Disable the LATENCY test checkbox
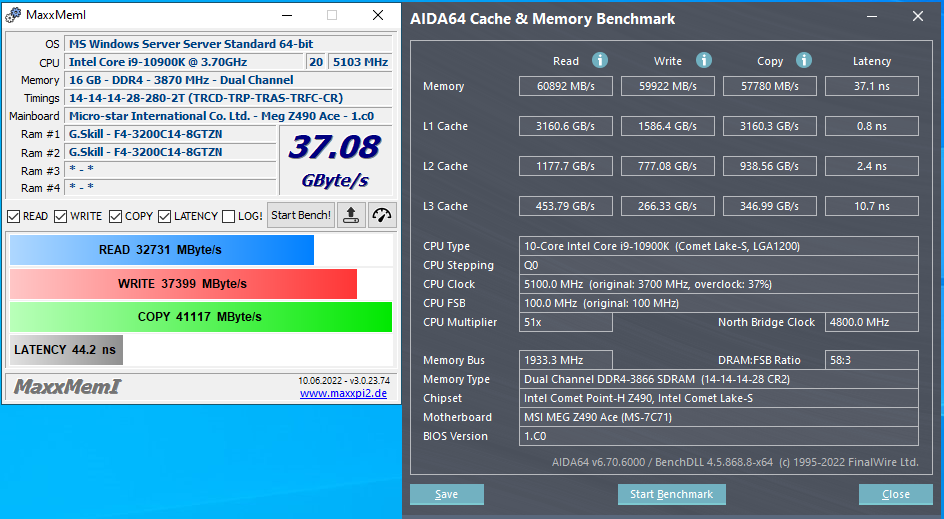Screen dimensions: 944x519 (x=164, y=216)
